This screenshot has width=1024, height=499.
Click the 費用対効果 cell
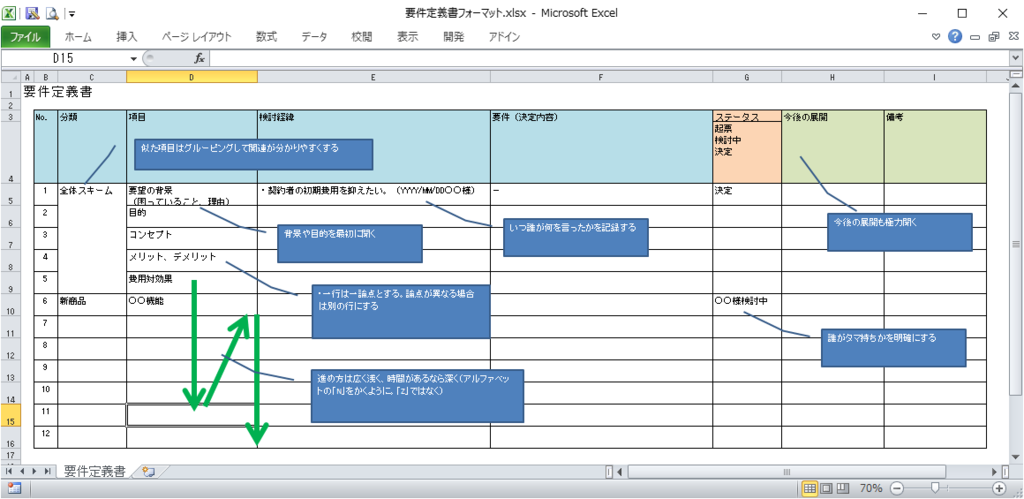pyautogui.click(x=191, y=282)
